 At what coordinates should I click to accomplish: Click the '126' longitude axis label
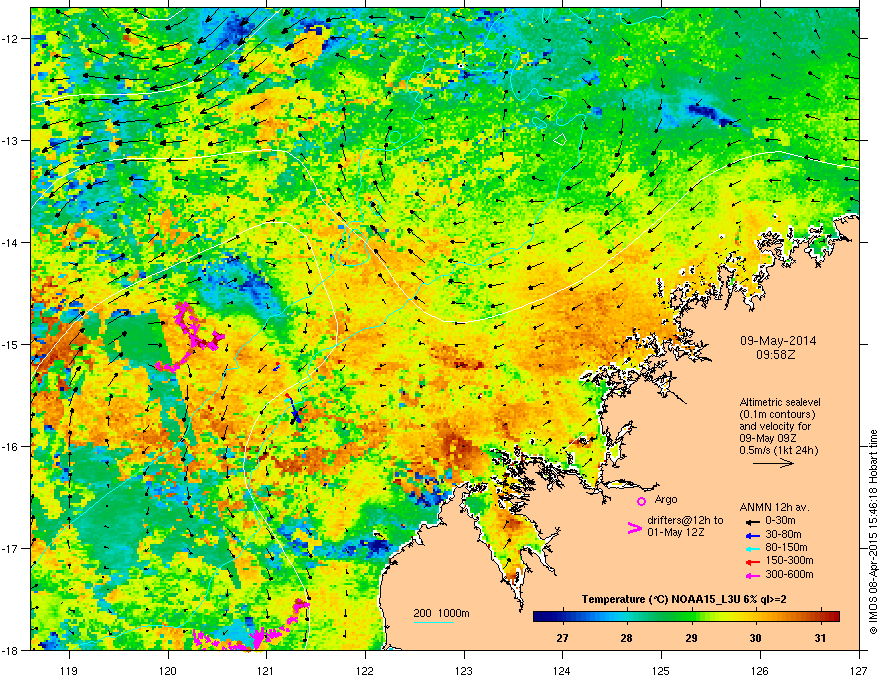pyautogui.click(x=760, y=670)
